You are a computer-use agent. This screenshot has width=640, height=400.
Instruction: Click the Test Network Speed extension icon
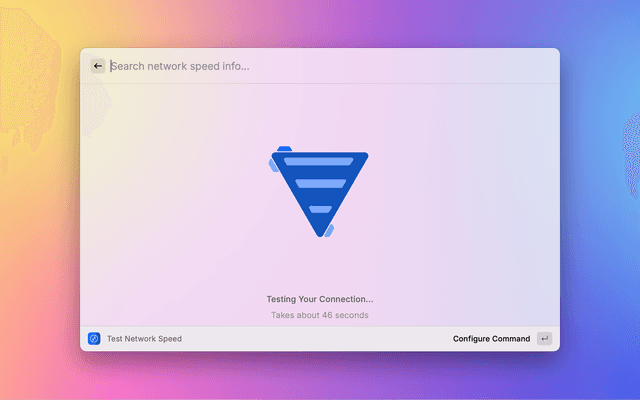point(94,339)
